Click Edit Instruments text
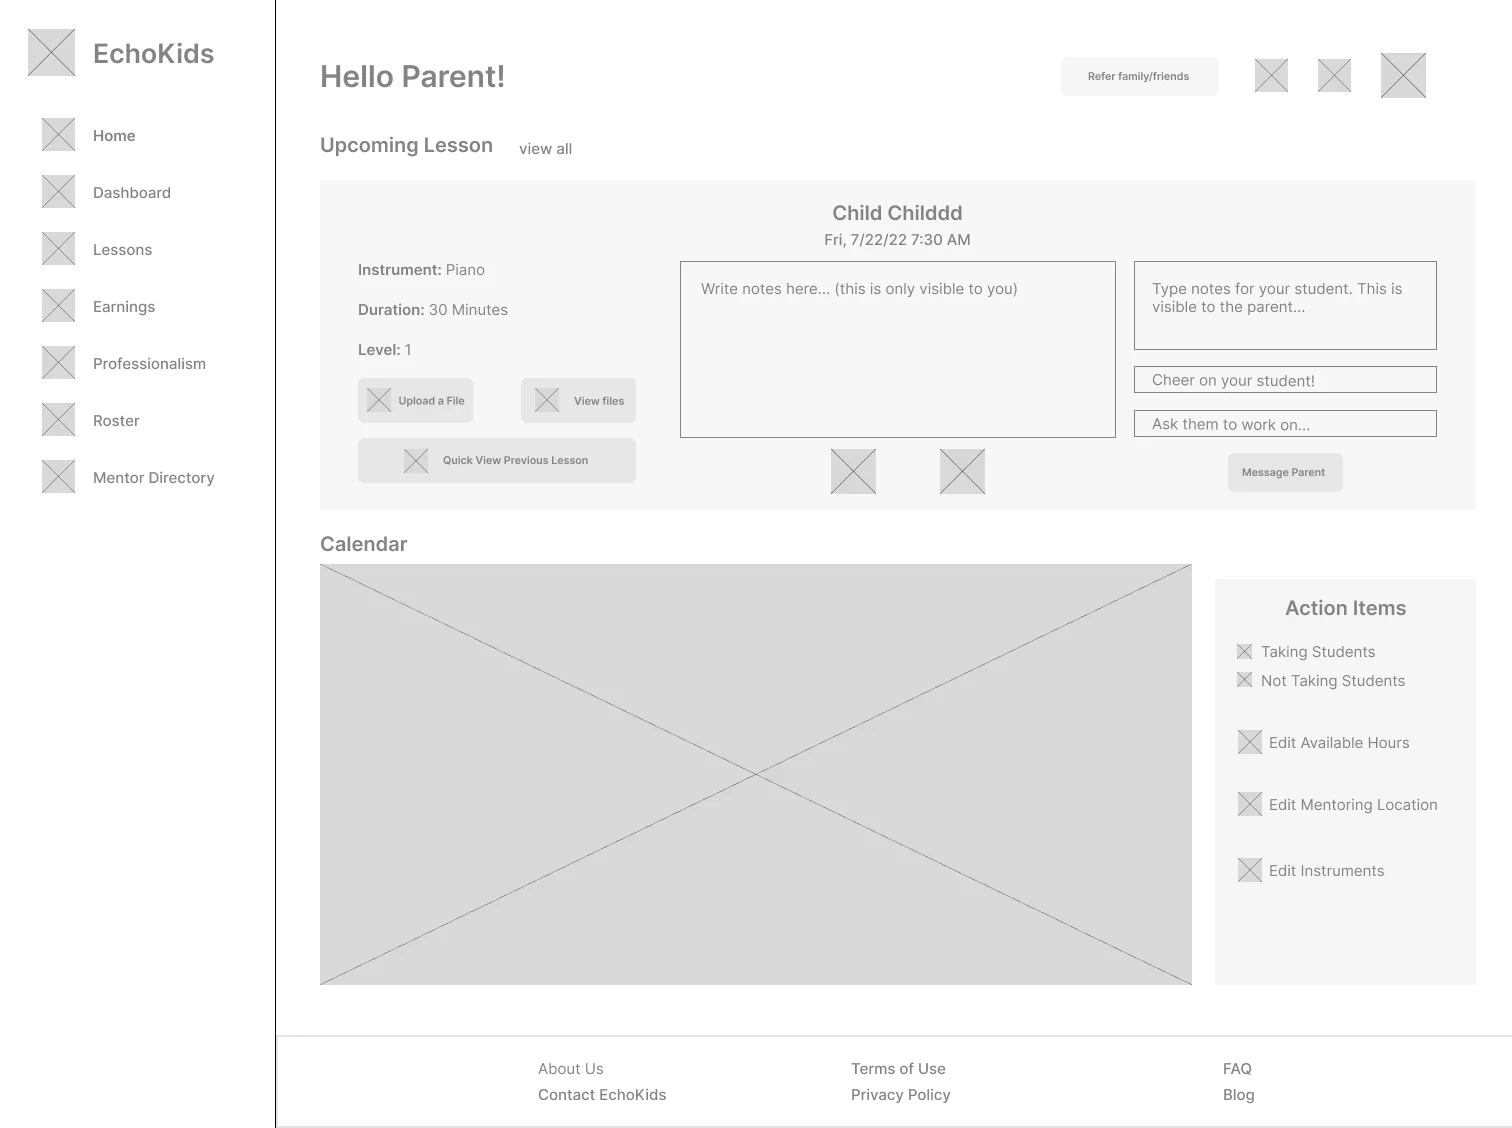 [1326, 871]
